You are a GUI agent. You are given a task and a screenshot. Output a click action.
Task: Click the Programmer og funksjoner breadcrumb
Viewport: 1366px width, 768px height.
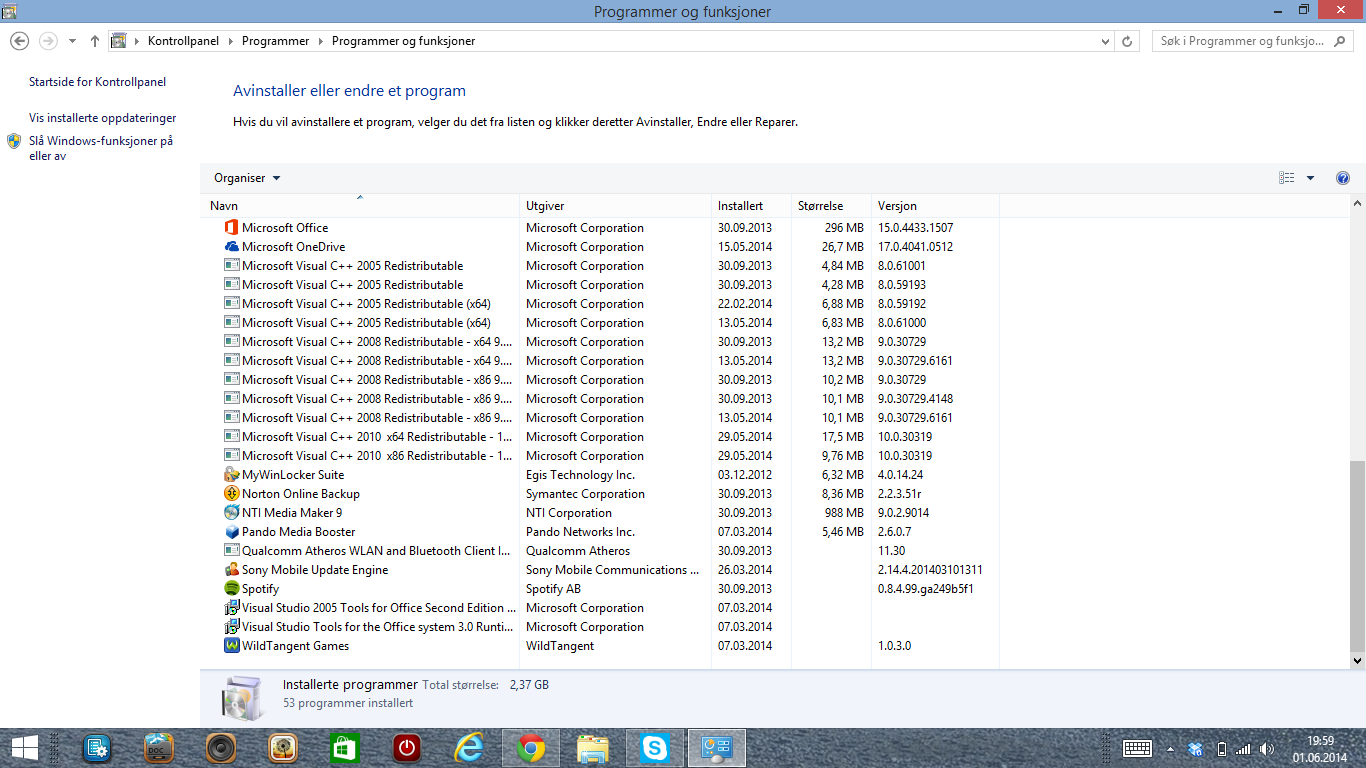pos(403,41)
